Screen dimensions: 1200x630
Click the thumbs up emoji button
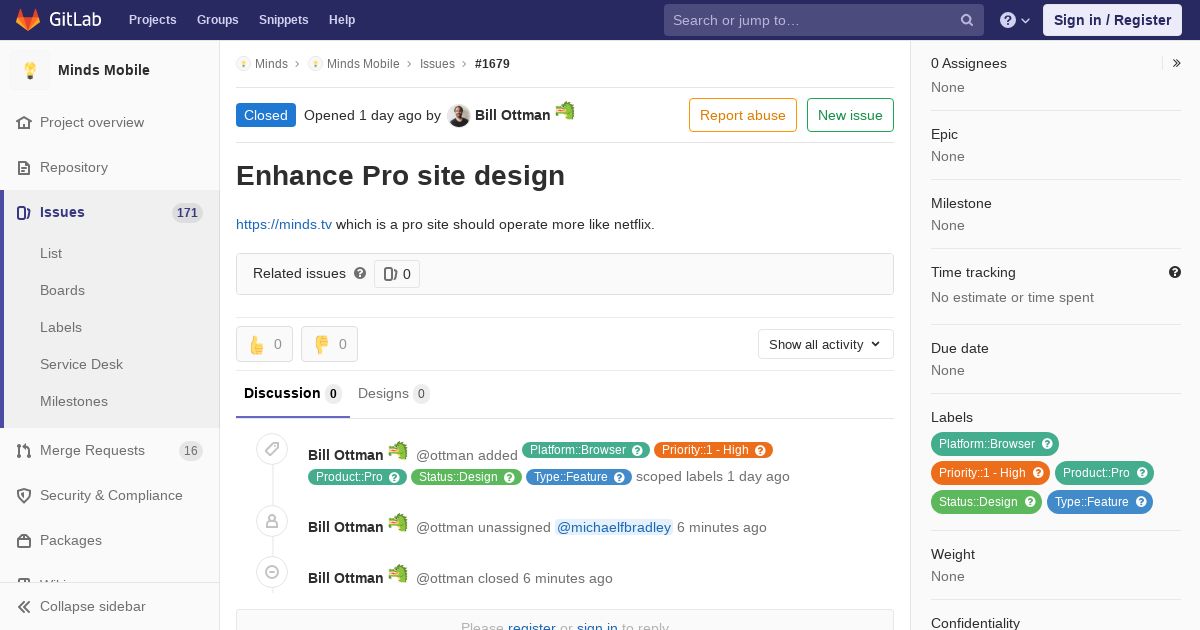(264, 344)
